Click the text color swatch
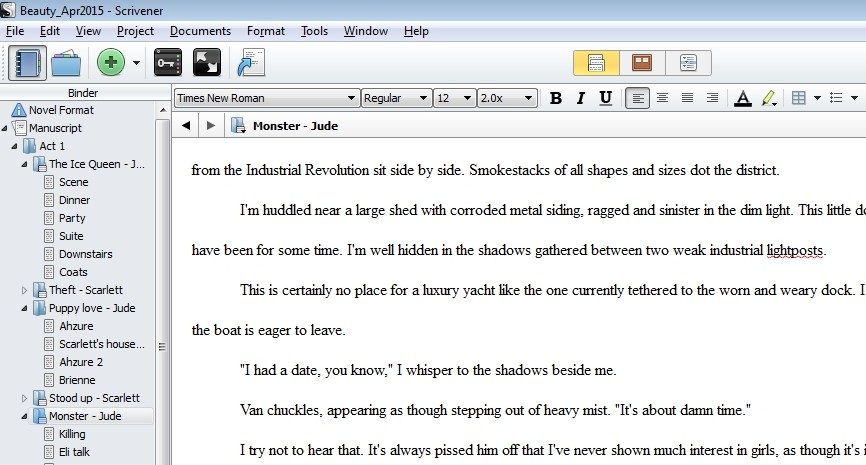Viewport: 866px width, 465px height. tap(742, 98)
